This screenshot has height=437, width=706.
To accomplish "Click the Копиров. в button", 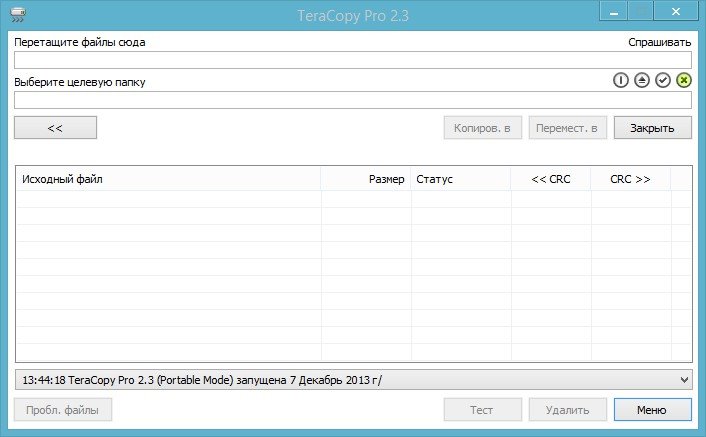I will (483, 128).
